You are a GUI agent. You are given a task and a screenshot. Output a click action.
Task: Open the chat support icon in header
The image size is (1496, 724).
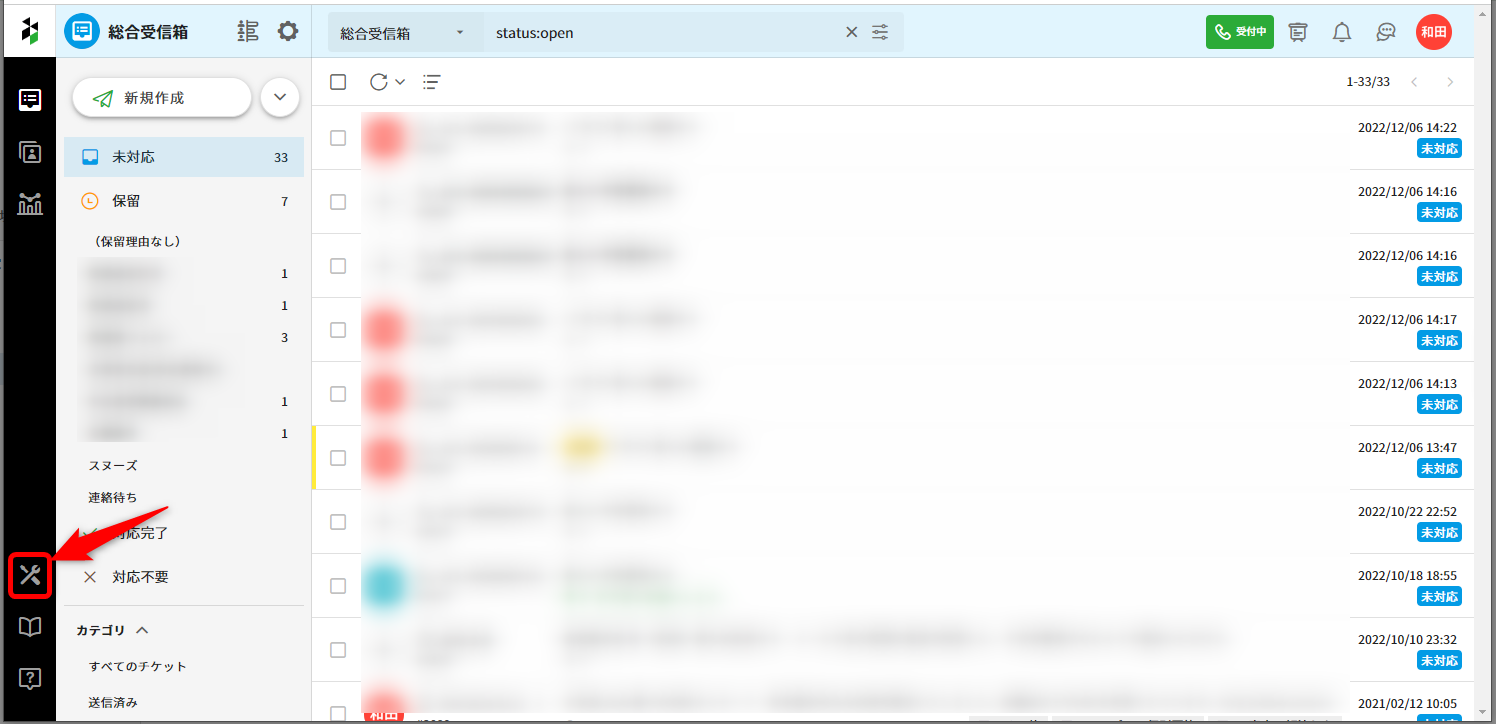pyautogui.click(x=1386, y=32)
